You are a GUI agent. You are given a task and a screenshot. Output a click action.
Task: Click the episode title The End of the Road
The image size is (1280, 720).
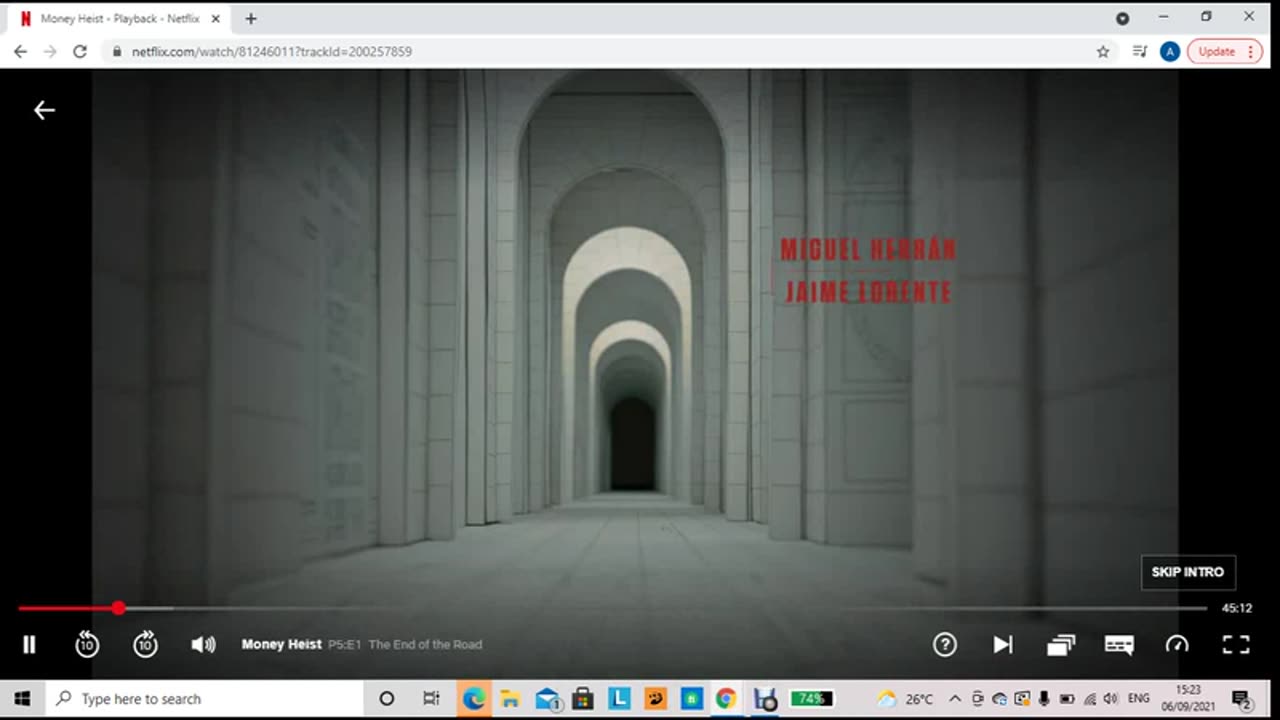pos(425,644)
